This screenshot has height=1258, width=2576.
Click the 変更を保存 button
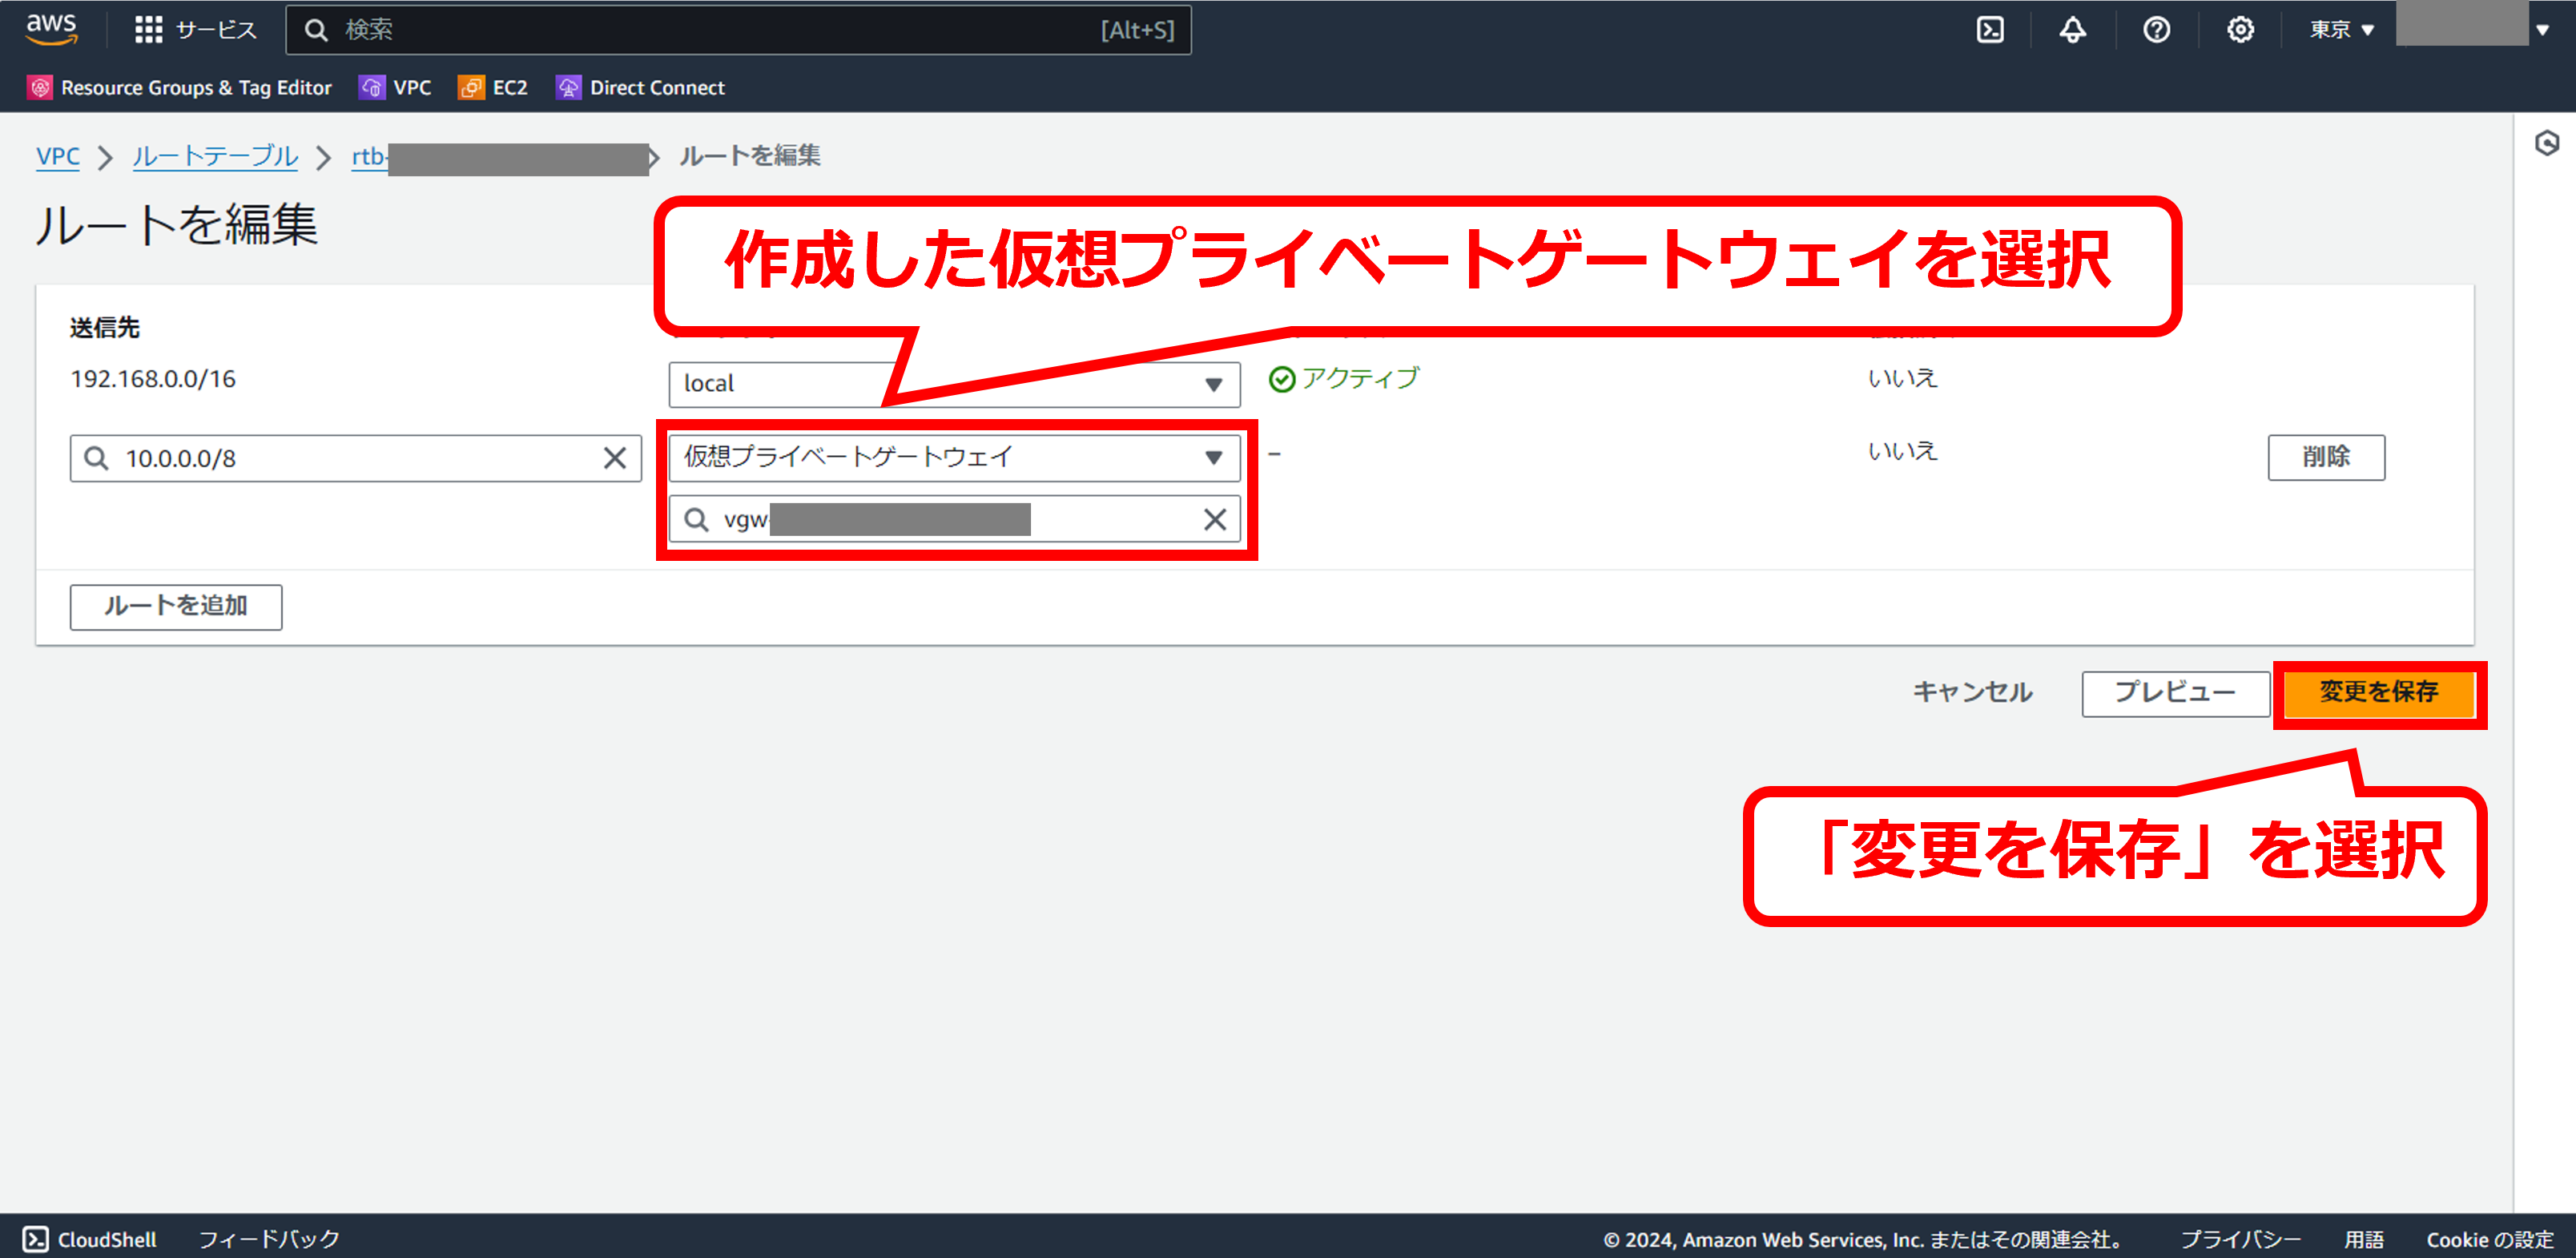pos(2378,692)
